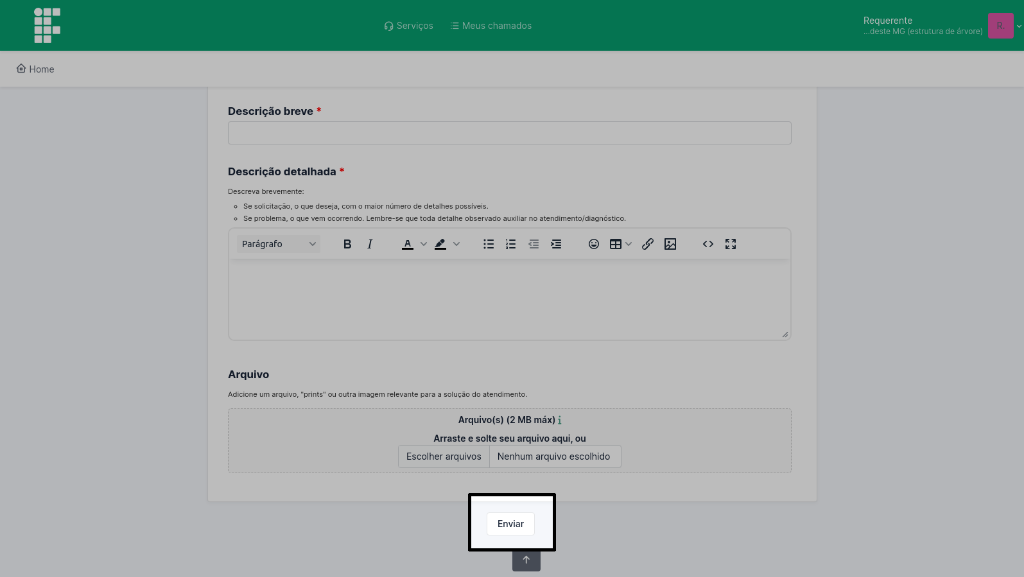View source code of the editor
This screenshot has width=1024, height=577.
pos(708,244)
